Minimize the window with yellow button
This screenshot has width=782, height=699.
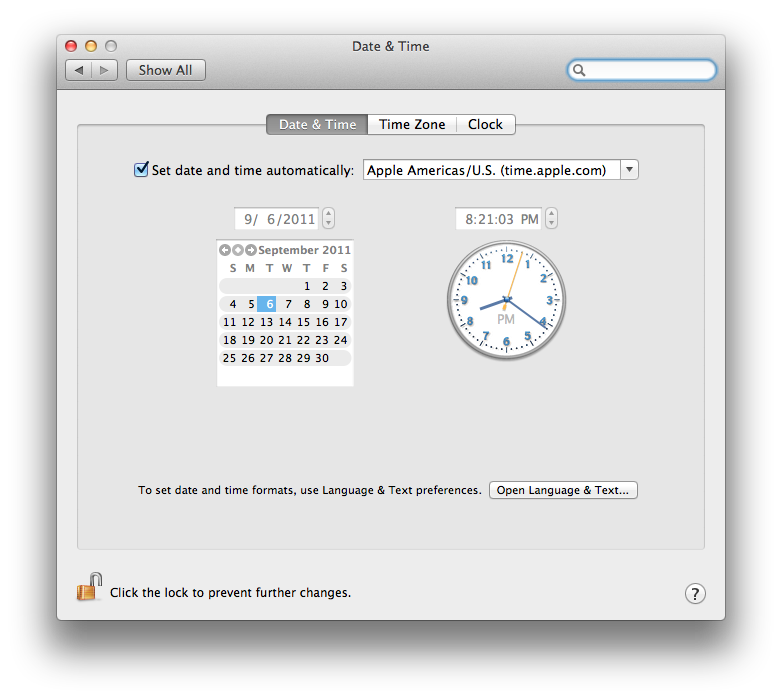91,46
